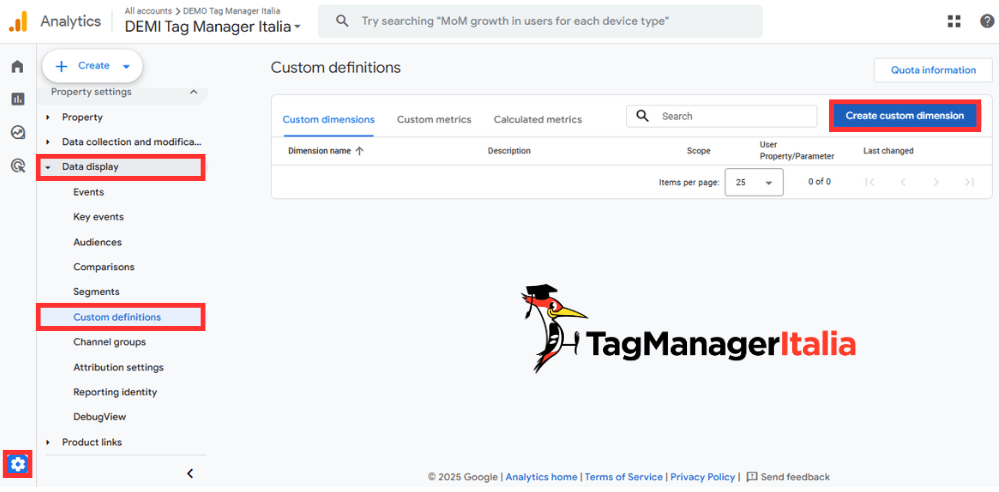Screen dimensions: 999x492
Task: Expand Data collection and modification
Action: click(x=48, y=142)
